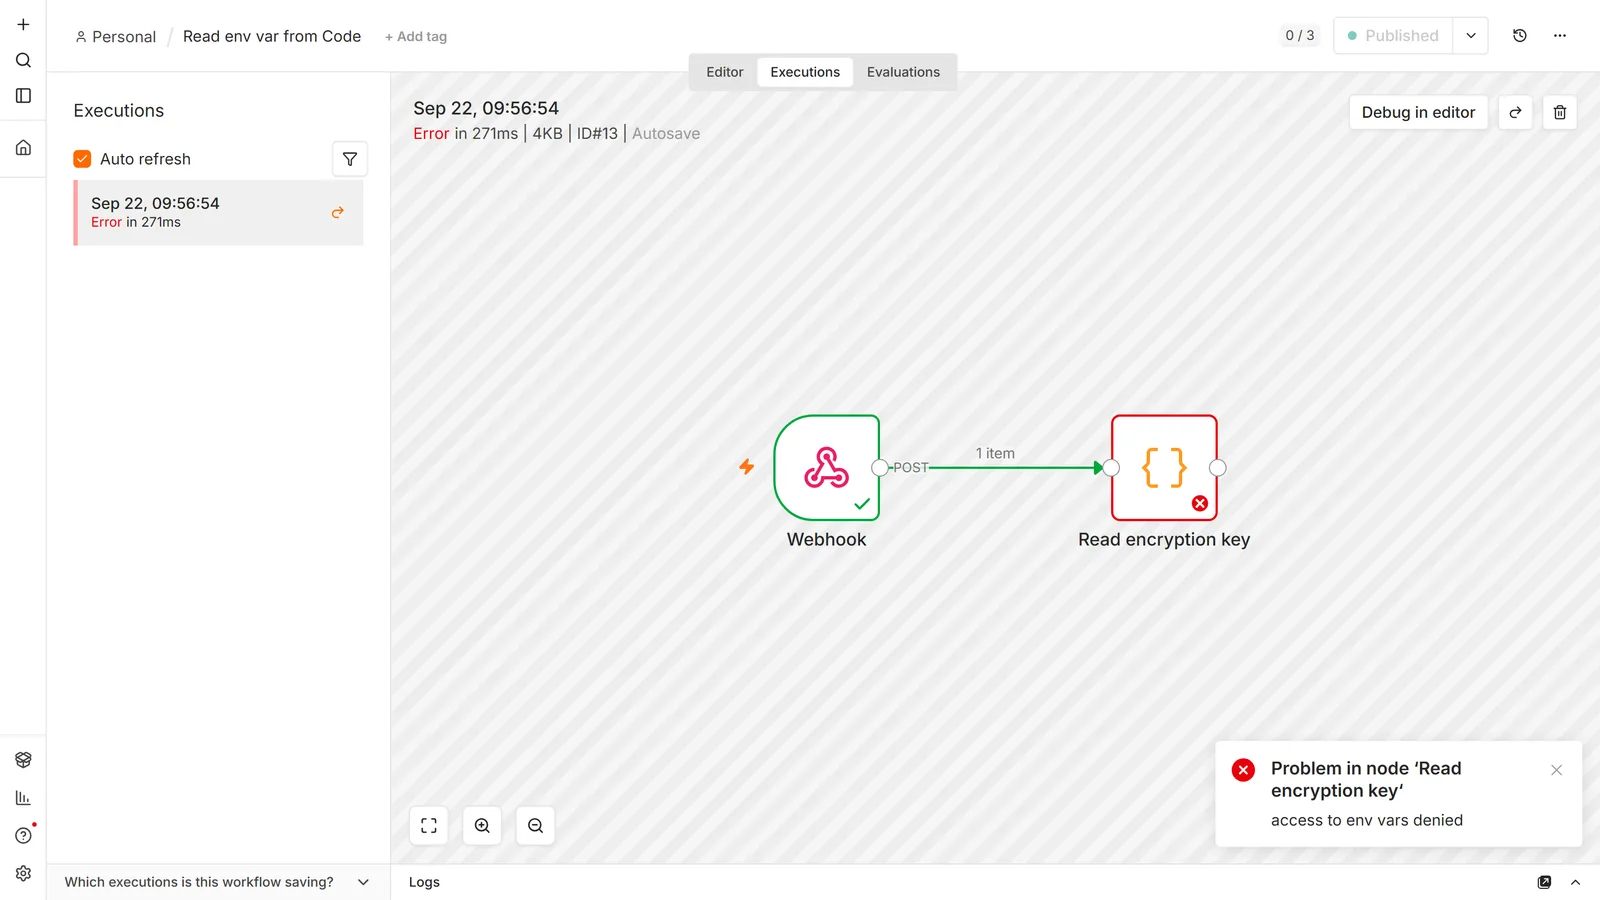Viewport: 1600px width, 900px height.
Task: Toggle the sidebar panel icon
Action: pos(23,96)
